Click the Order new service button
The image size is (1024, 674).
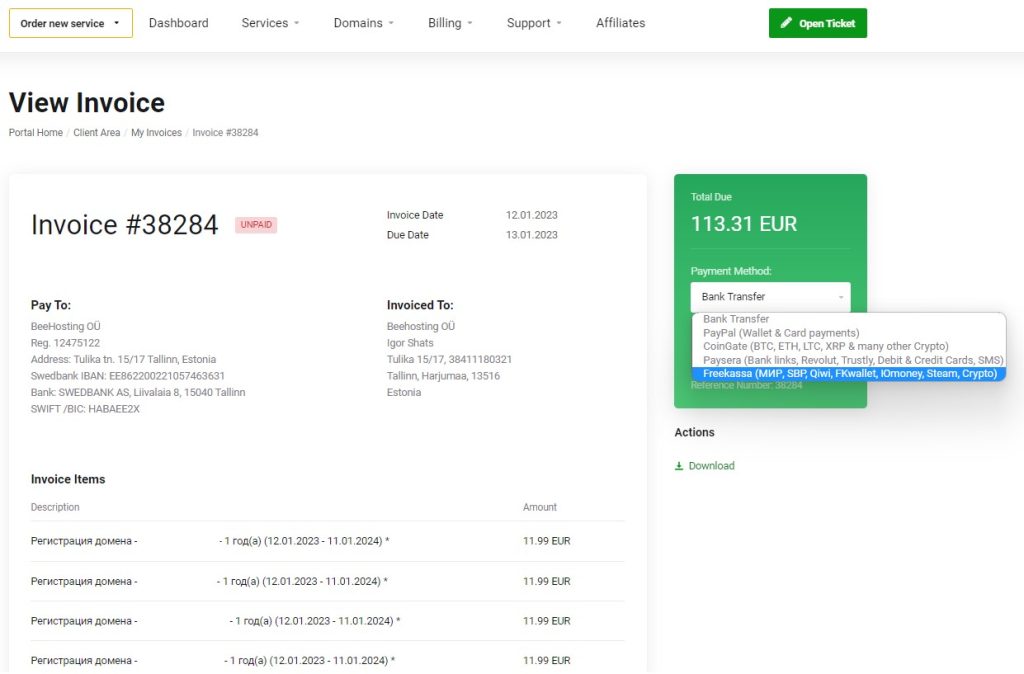point(63,22)
